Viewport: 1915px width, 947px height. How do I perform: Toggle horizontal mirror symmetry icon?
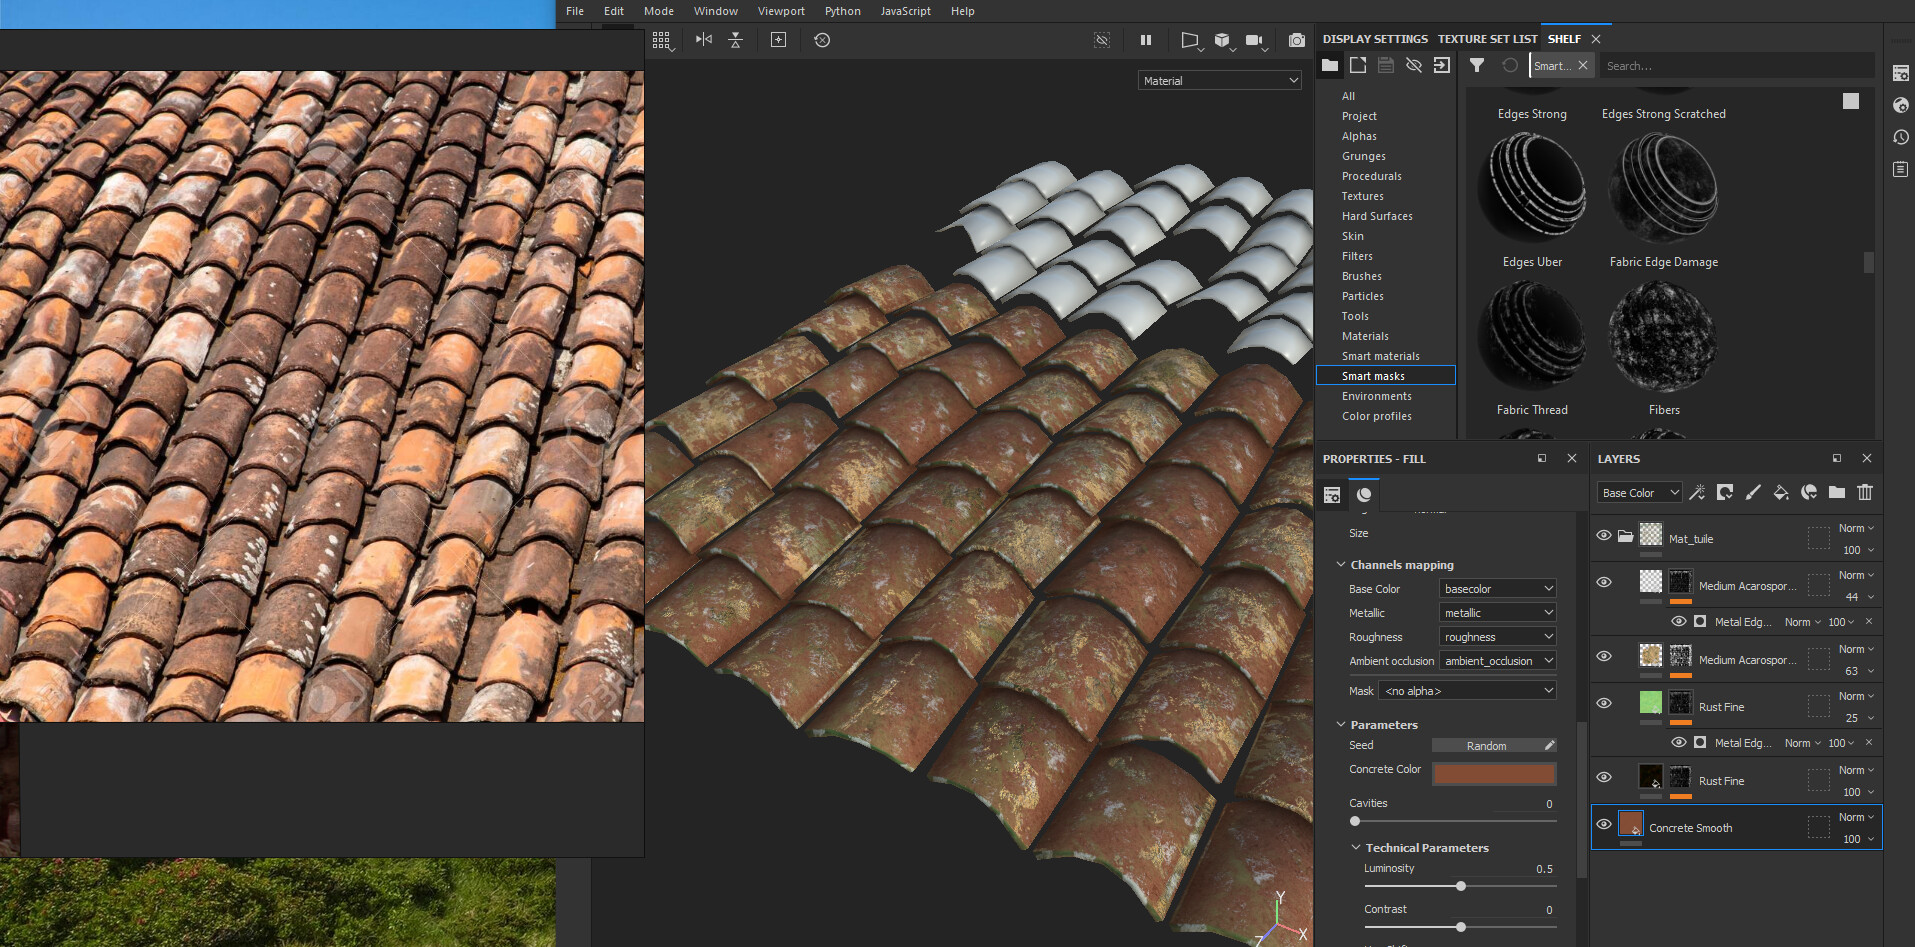pos(704,40)
